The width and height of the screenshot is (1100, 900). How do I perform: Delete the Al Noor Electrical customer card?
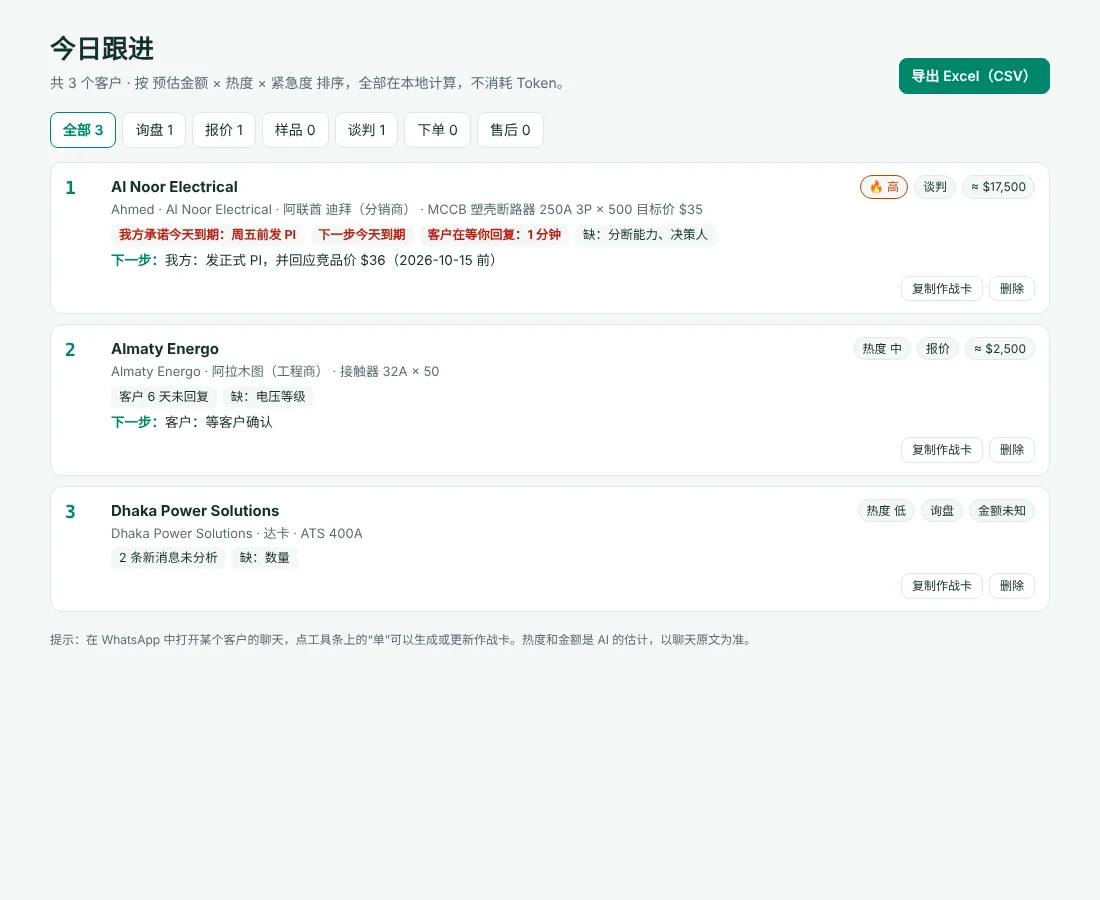[x=1012, y=288]
